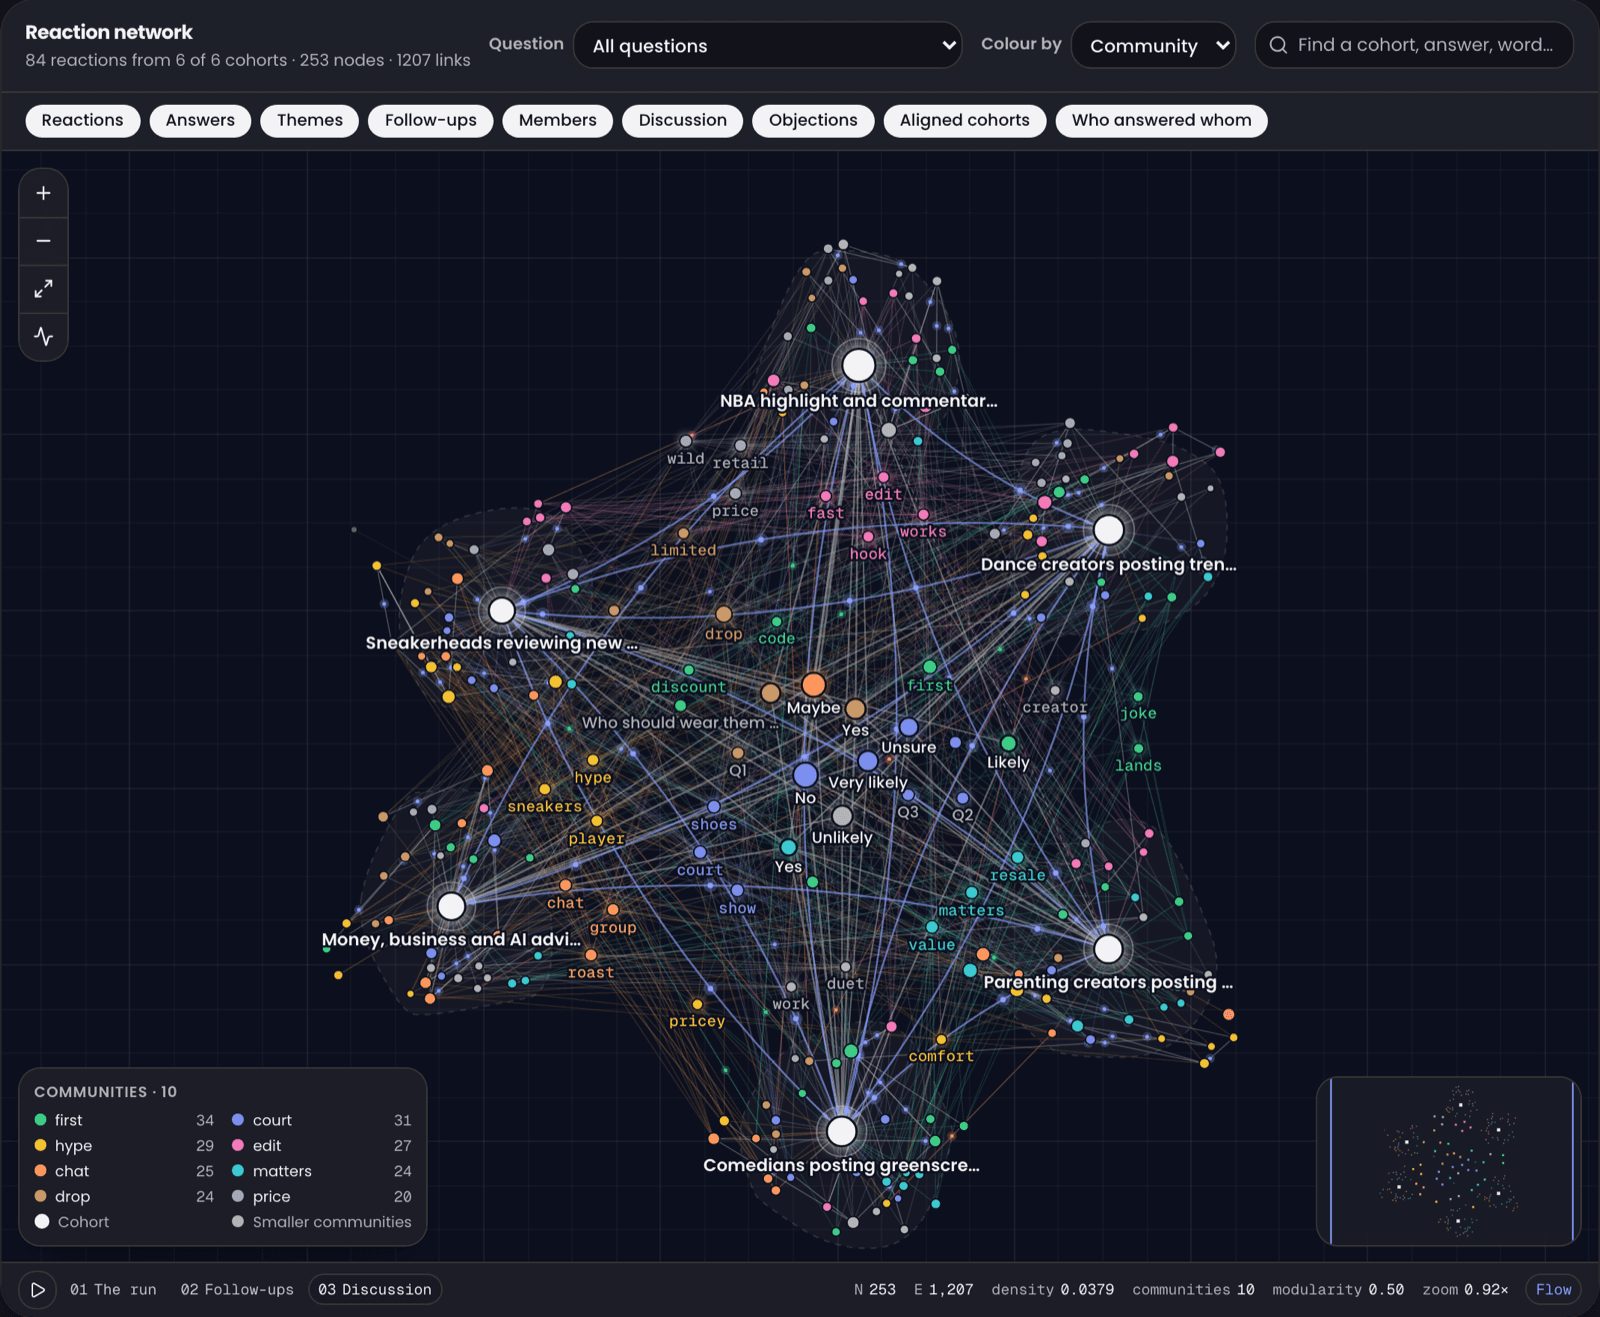
Task: Click the fit-to-screen expand arrows icon
Action: click(43, 289)
